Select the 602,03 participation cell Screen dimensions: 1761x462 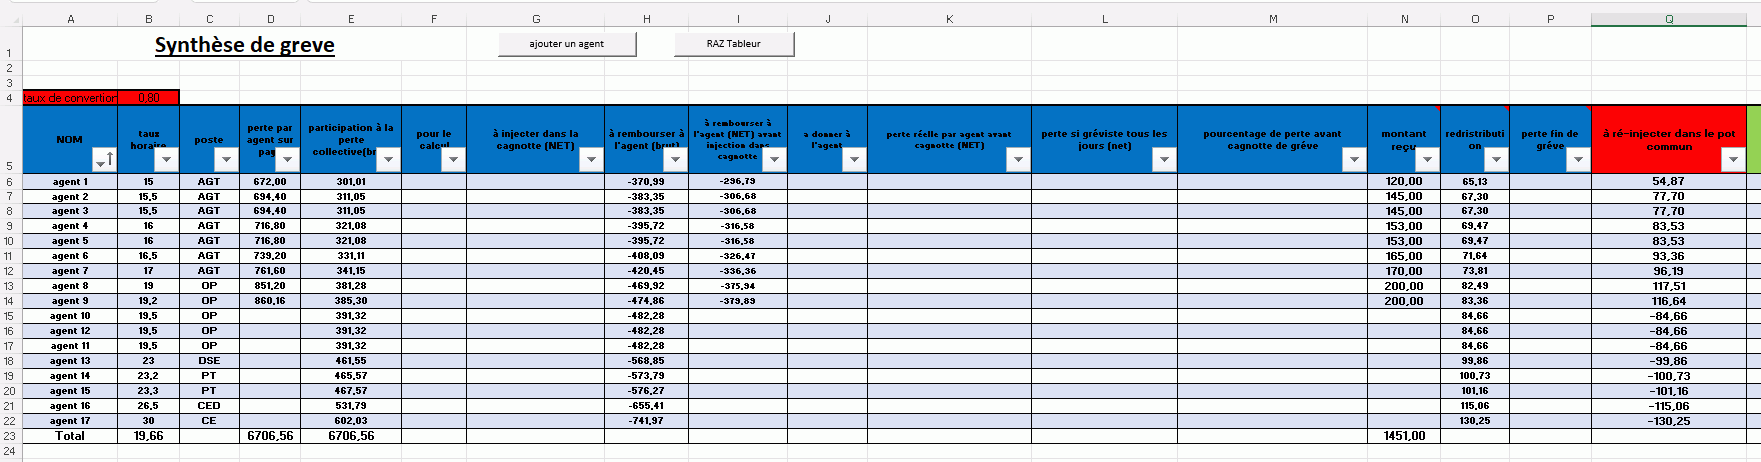(351, 421)
